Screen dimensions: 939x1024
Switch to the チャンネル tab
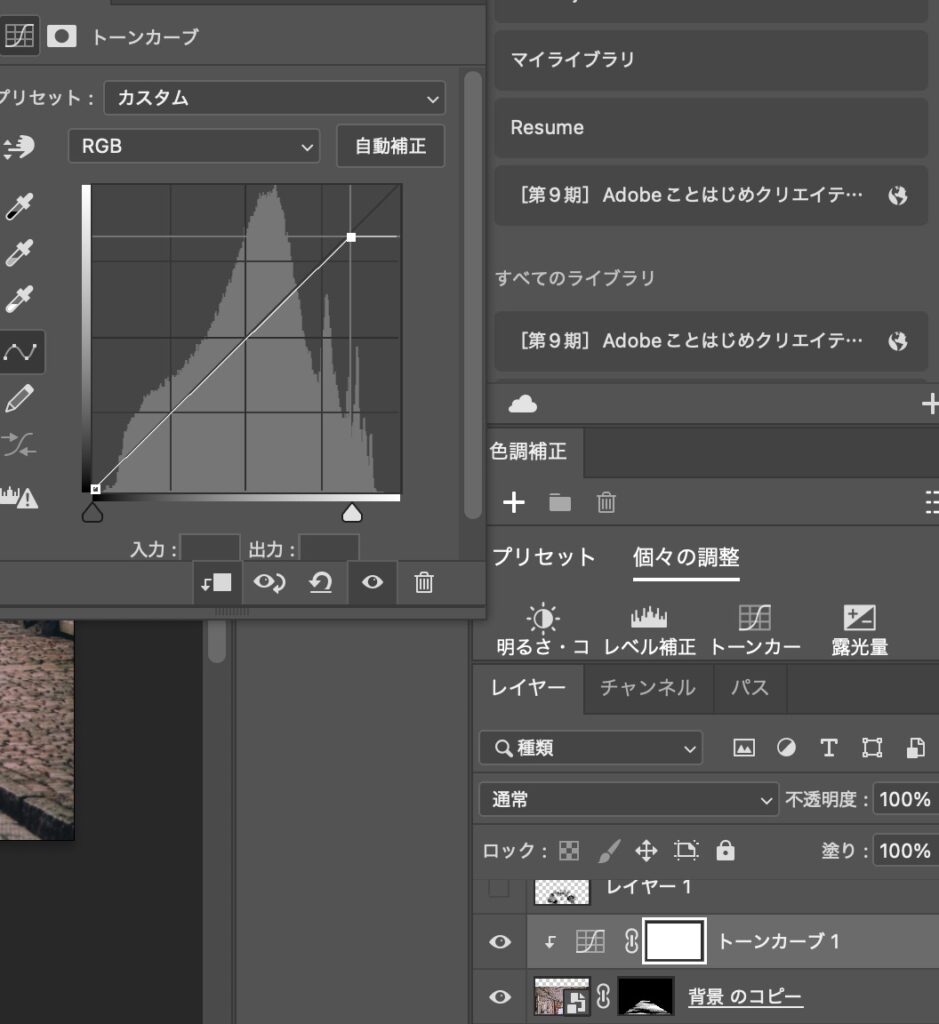647,687
